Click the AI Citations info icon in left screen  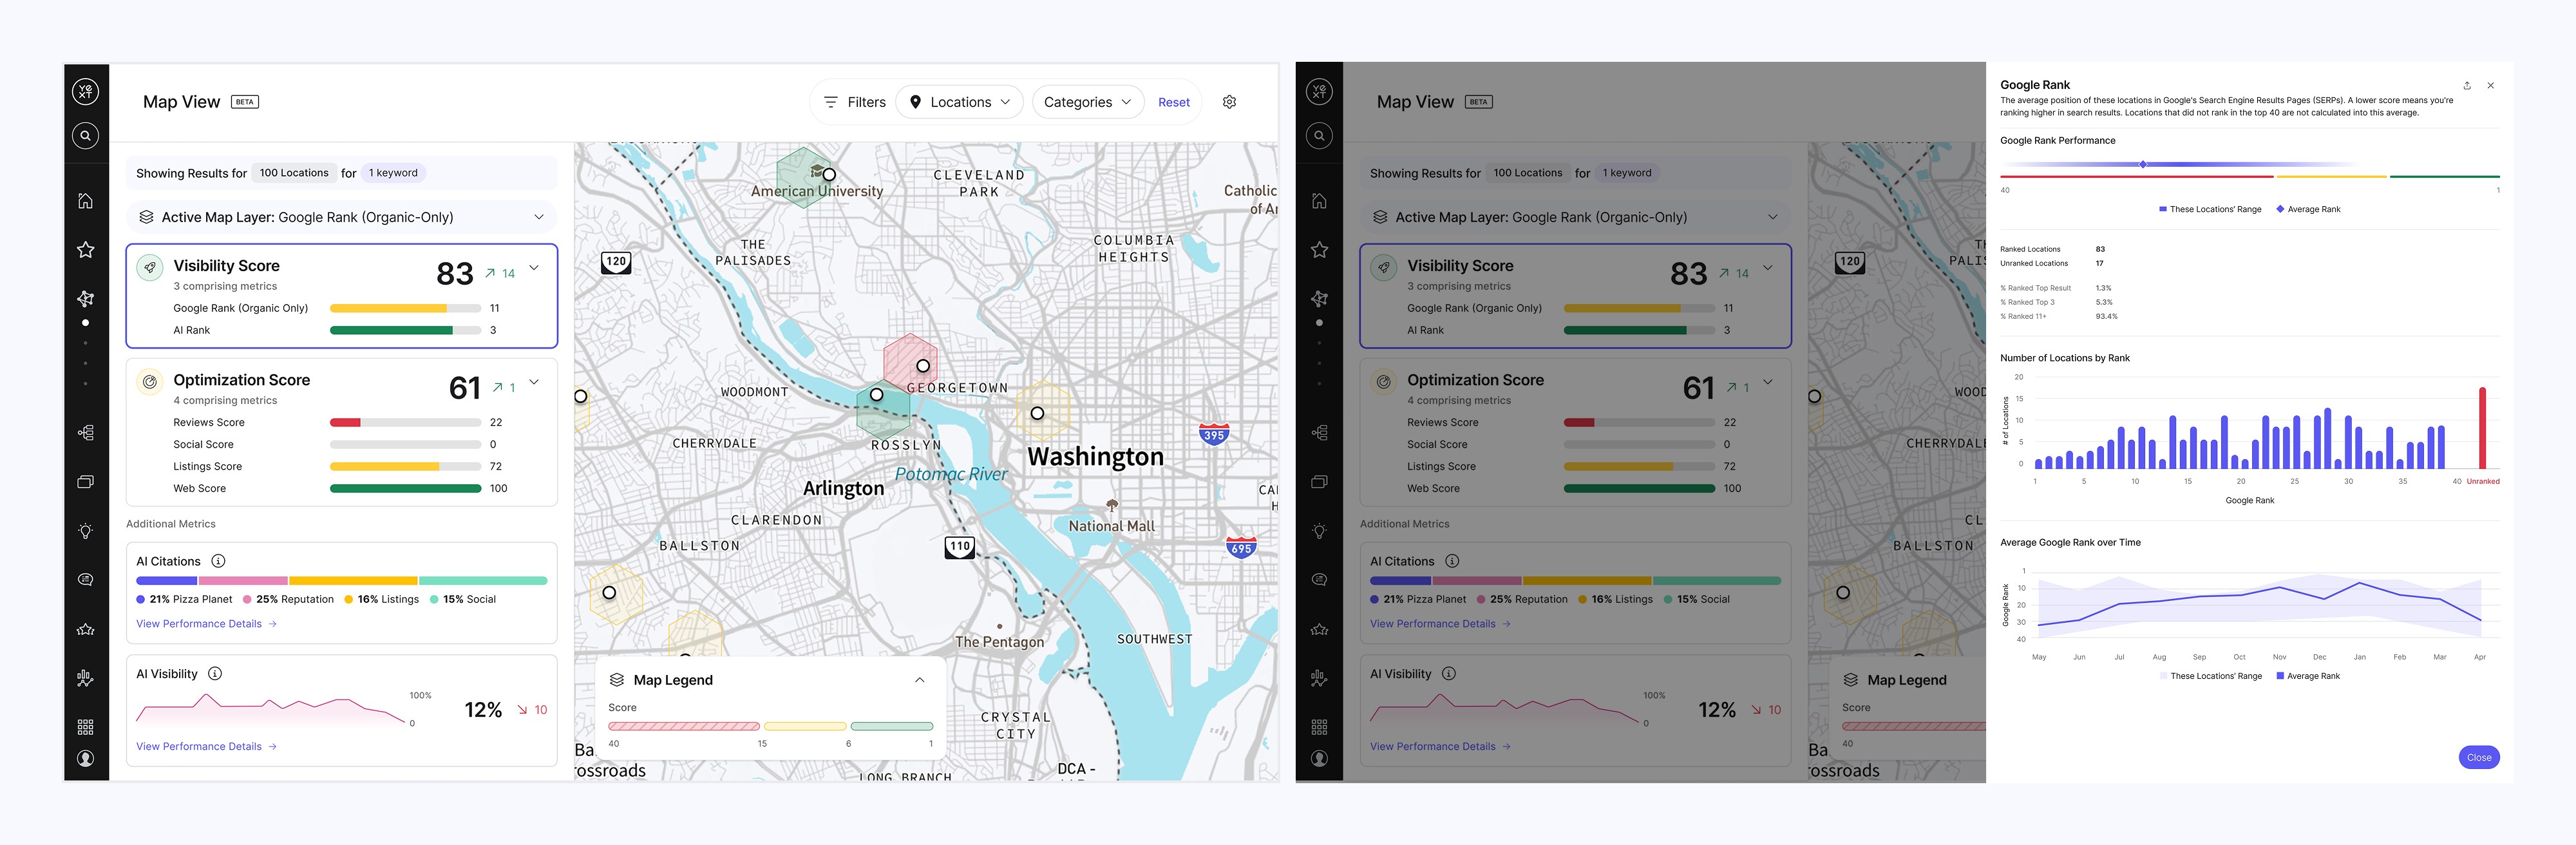(218, 561)
